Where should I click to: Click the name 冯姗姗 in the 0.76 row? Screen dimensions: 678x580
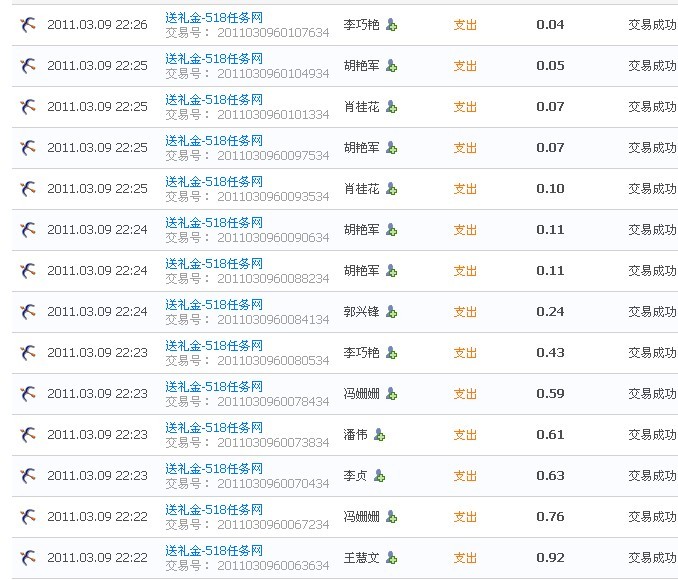pos(361,517)
